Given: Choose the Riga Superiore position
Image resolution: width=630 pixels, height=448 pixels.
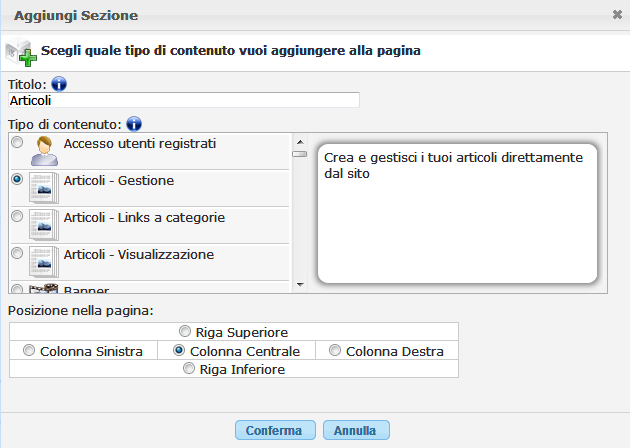Looking at the screenshot, I should point(185,332).
